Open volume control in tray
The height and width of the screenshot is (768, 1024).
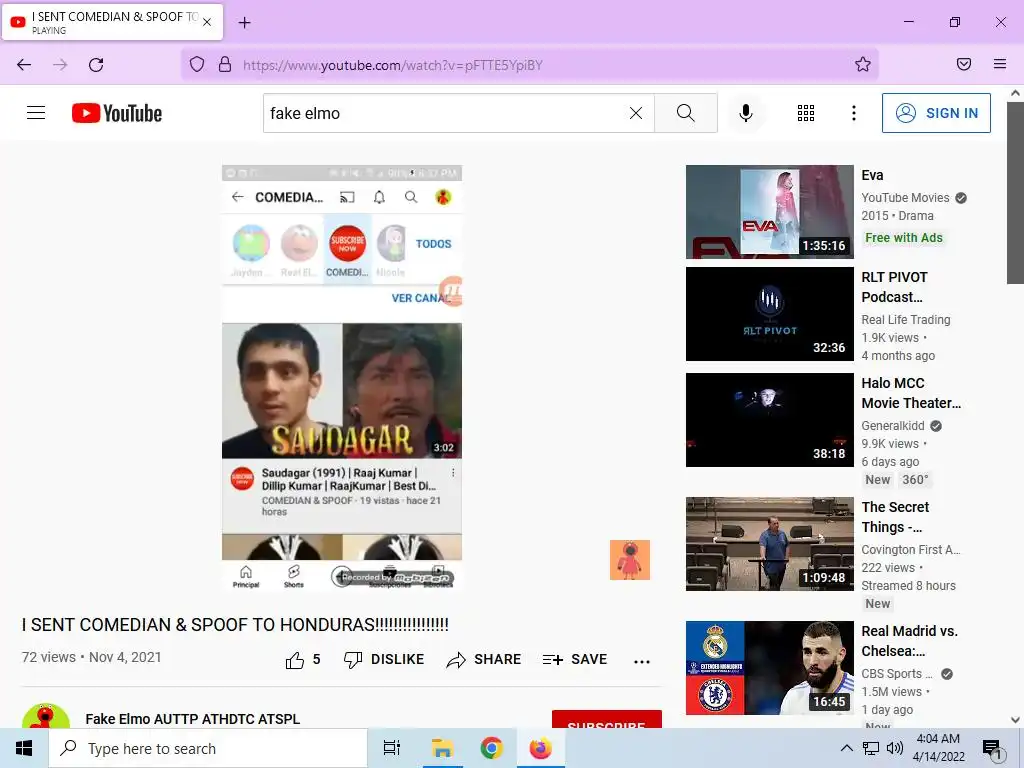tap(895, 748)
